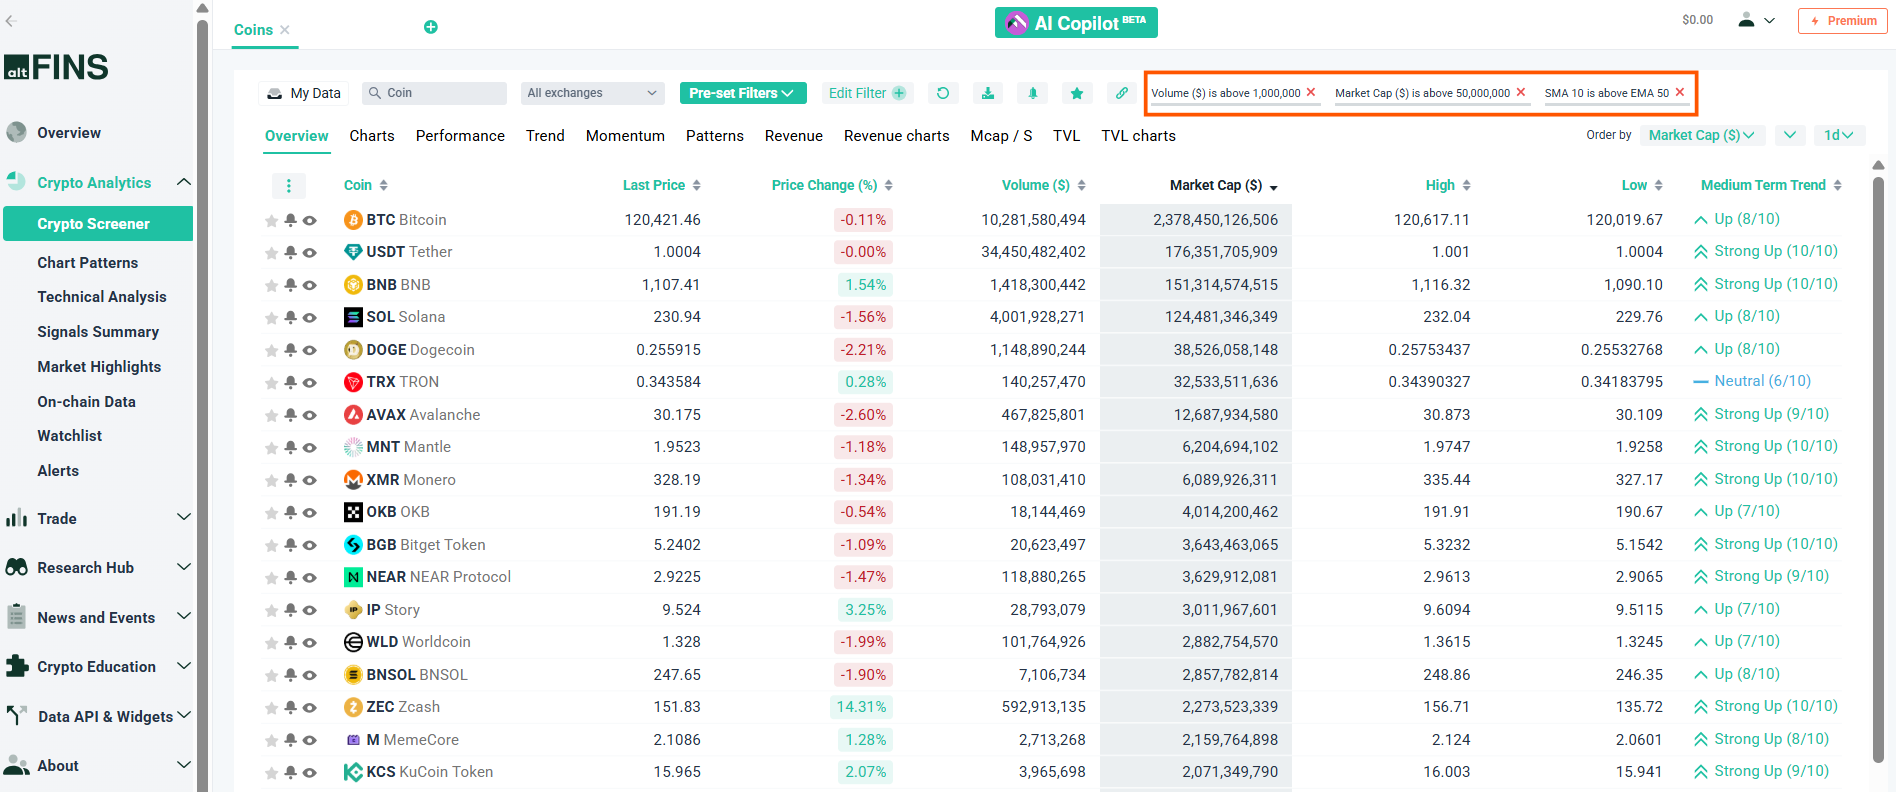Switch to the Momentum tab
Screen dimensions: 1896x792
pos(625,136)
